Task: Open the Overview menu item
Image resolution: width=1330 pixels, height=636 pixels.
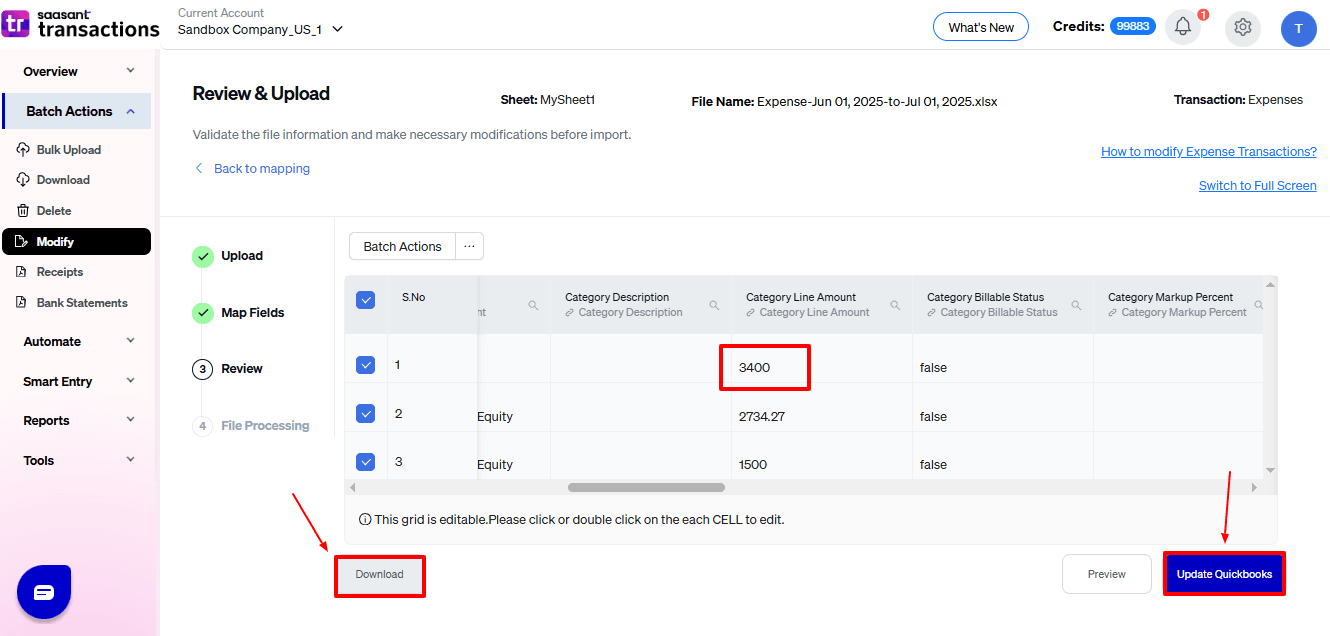Action: point(51,71)
